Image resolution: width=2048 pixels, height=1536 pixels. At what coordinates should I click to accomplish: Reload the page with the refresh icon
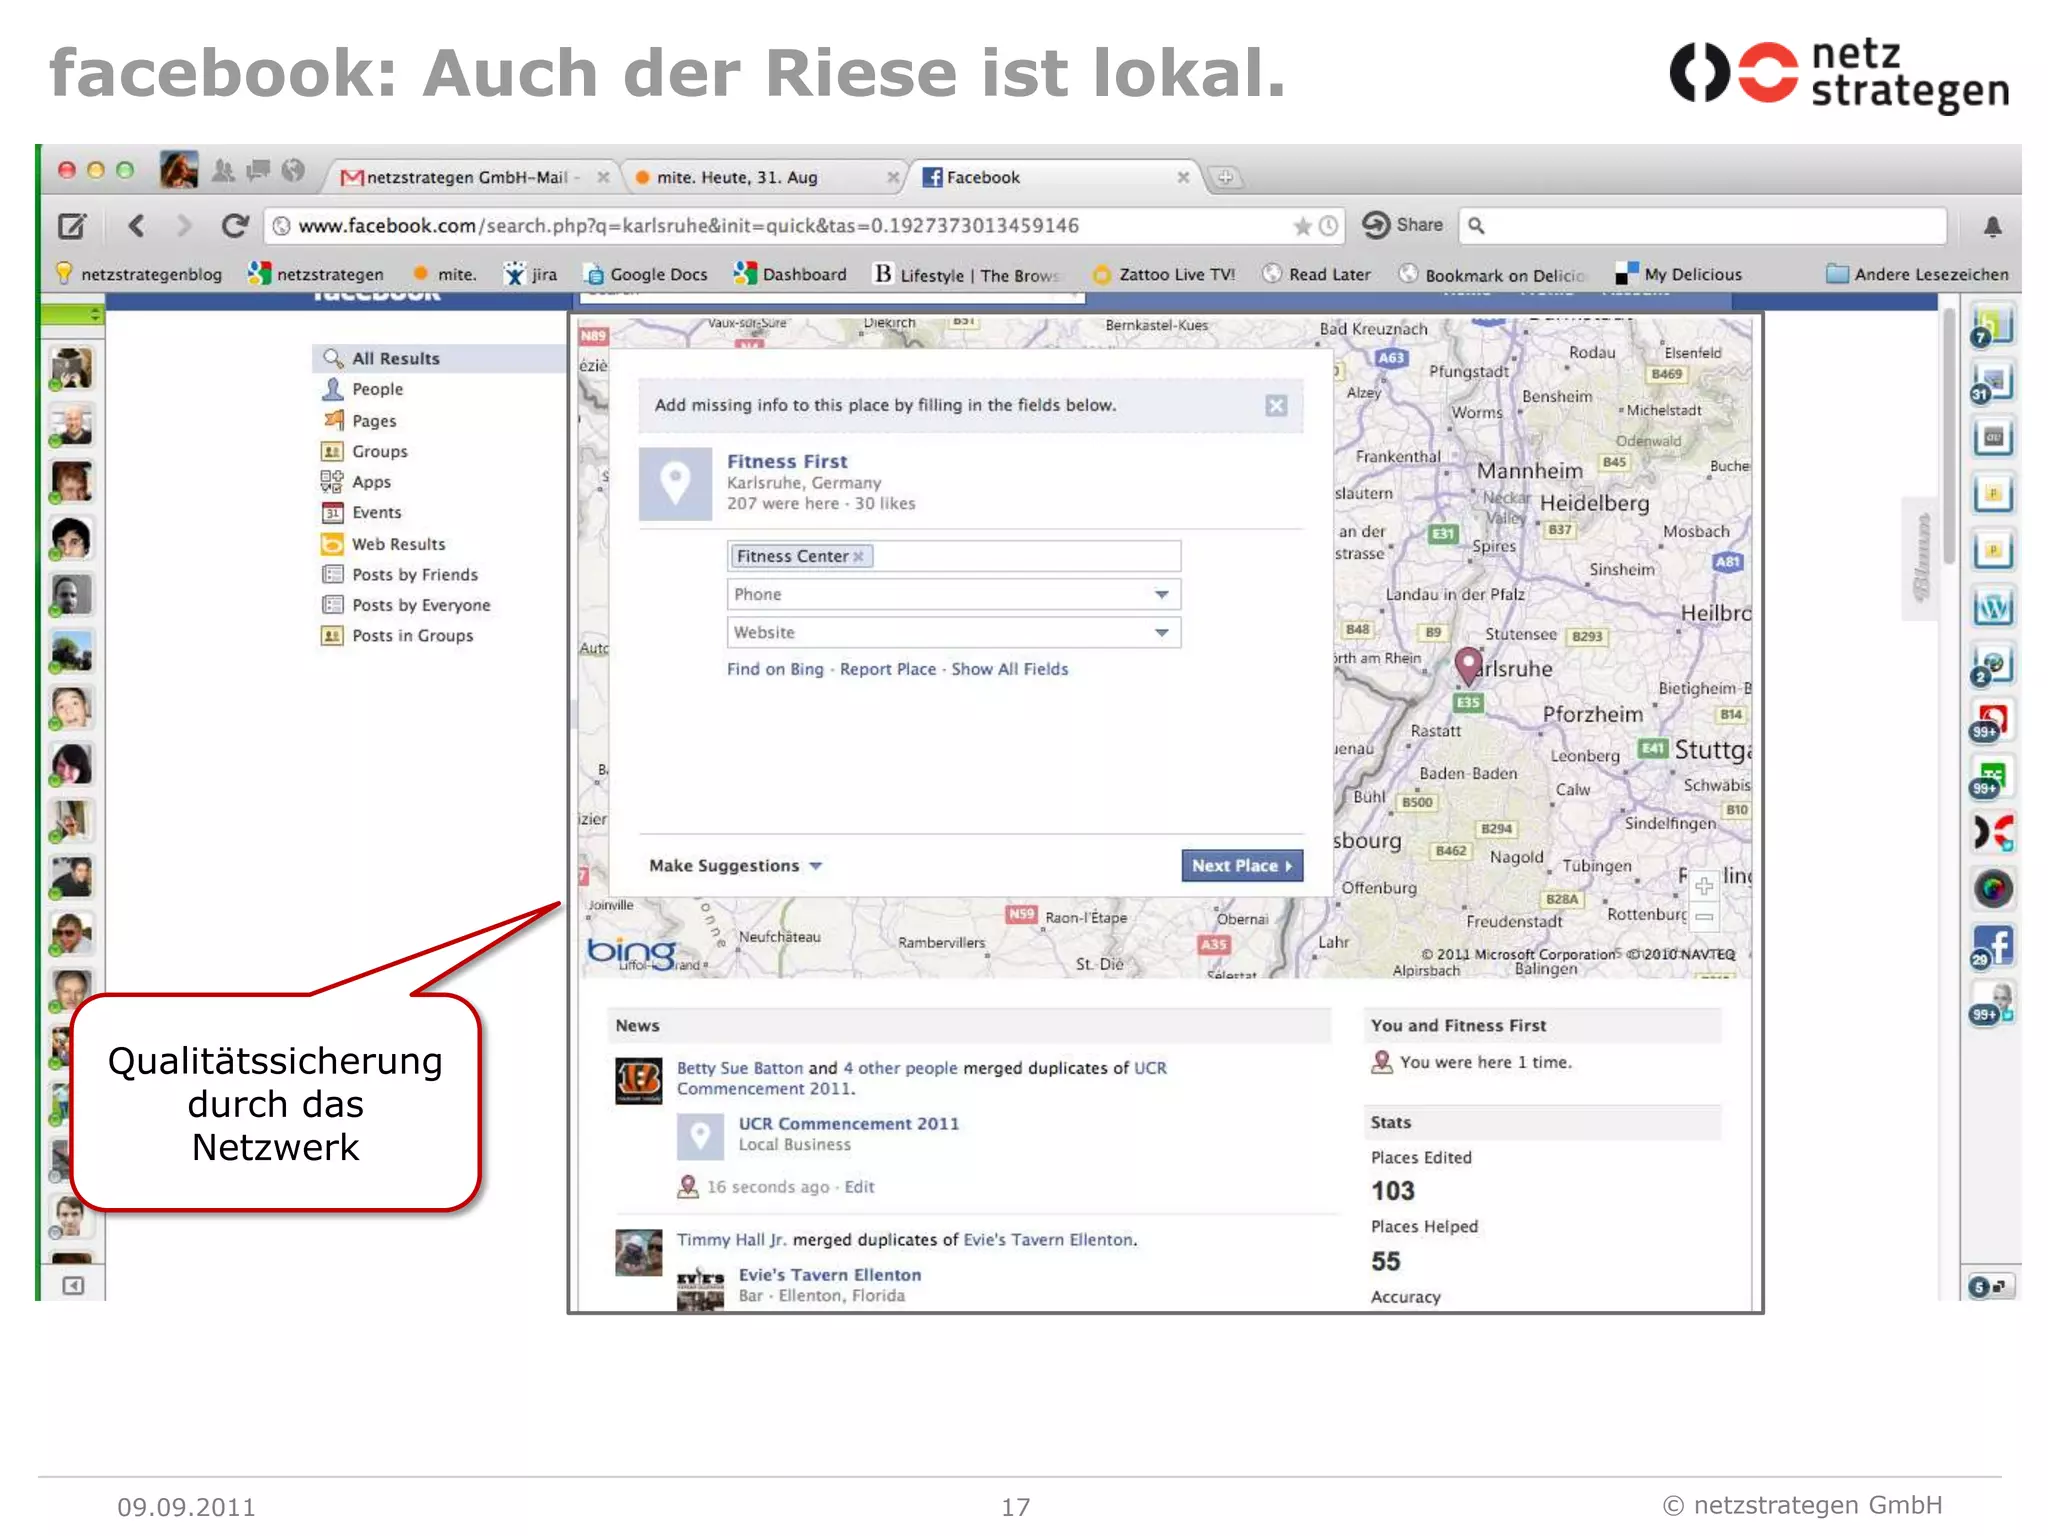point(234,226)
